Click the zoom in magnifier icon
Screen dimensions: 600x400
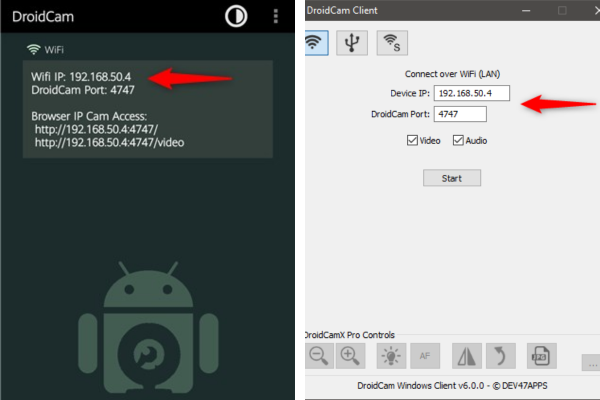[x=350, y=356]
